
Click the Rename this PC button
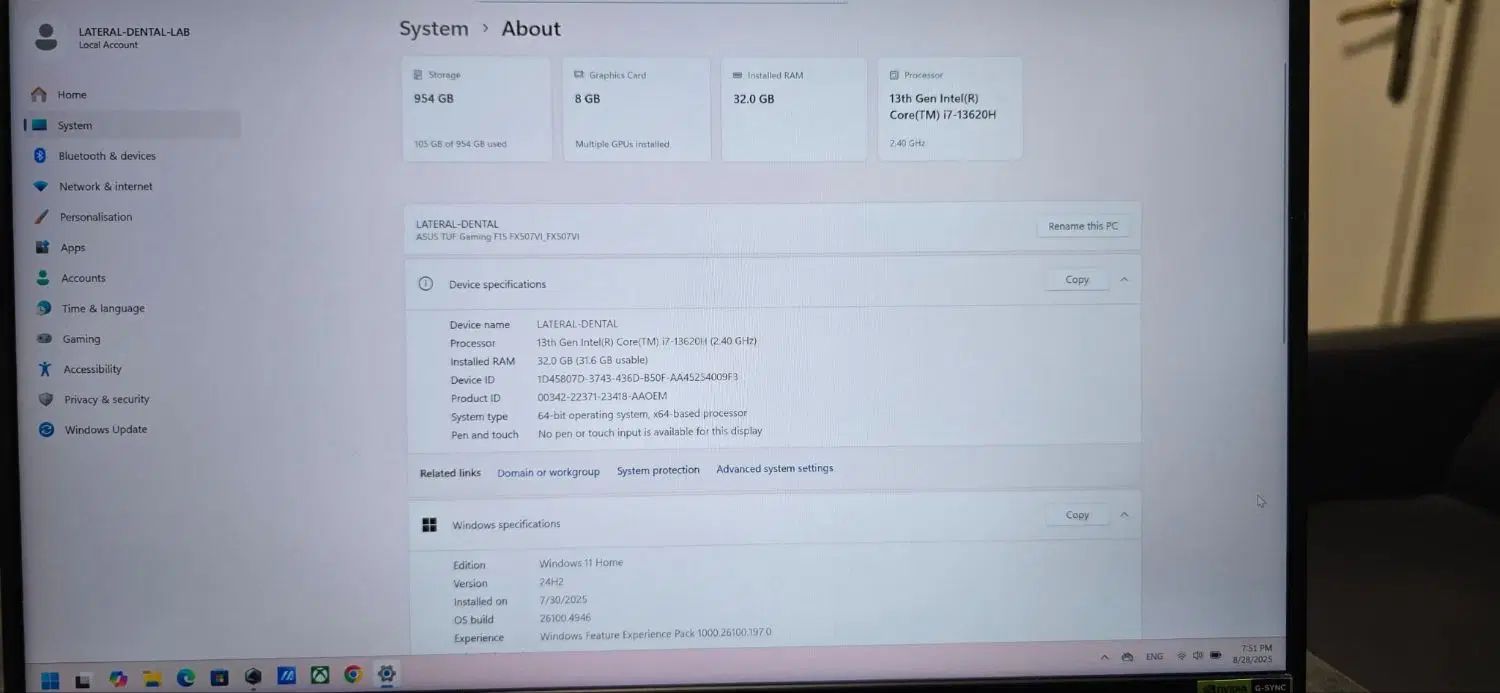pyautogui.click(x=1083, y=226)
